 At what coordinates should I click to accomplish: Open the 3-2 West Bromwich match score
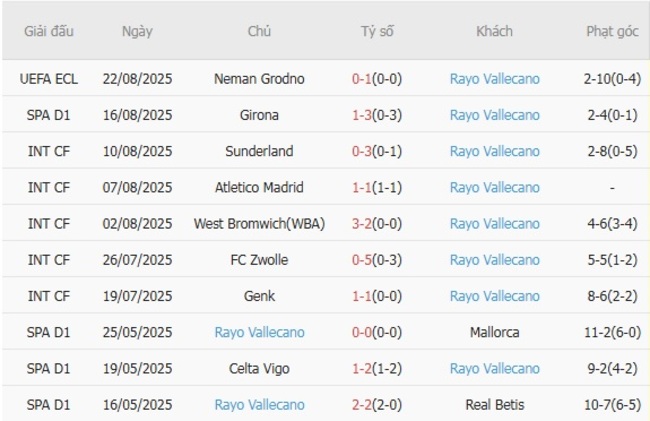[365, 224]
